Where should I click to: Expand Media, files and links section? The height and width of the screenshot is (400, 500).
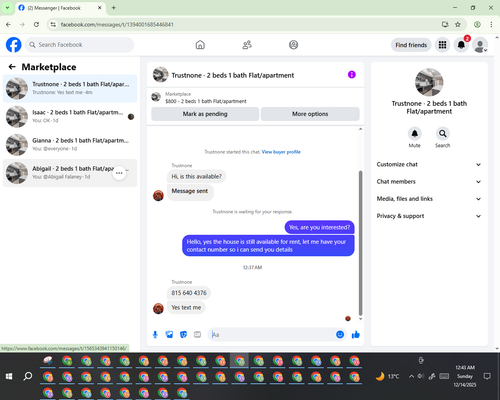click(x=429, y=199)
